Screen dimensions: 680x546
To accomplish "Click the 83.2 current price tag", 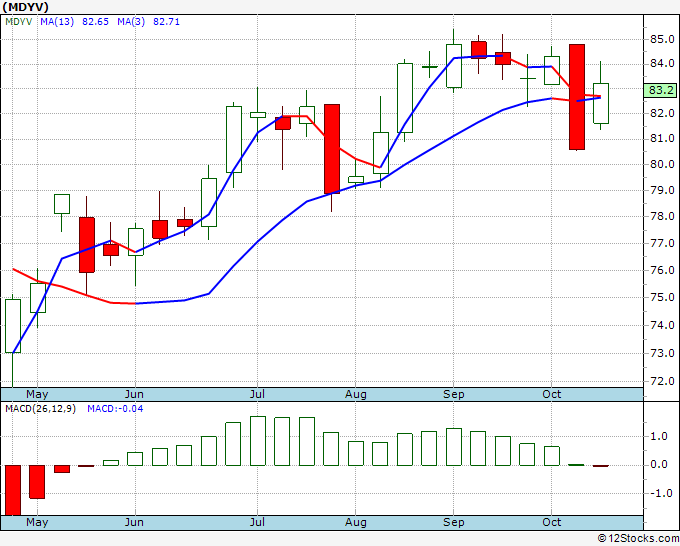I will click(x=661, y=90).
